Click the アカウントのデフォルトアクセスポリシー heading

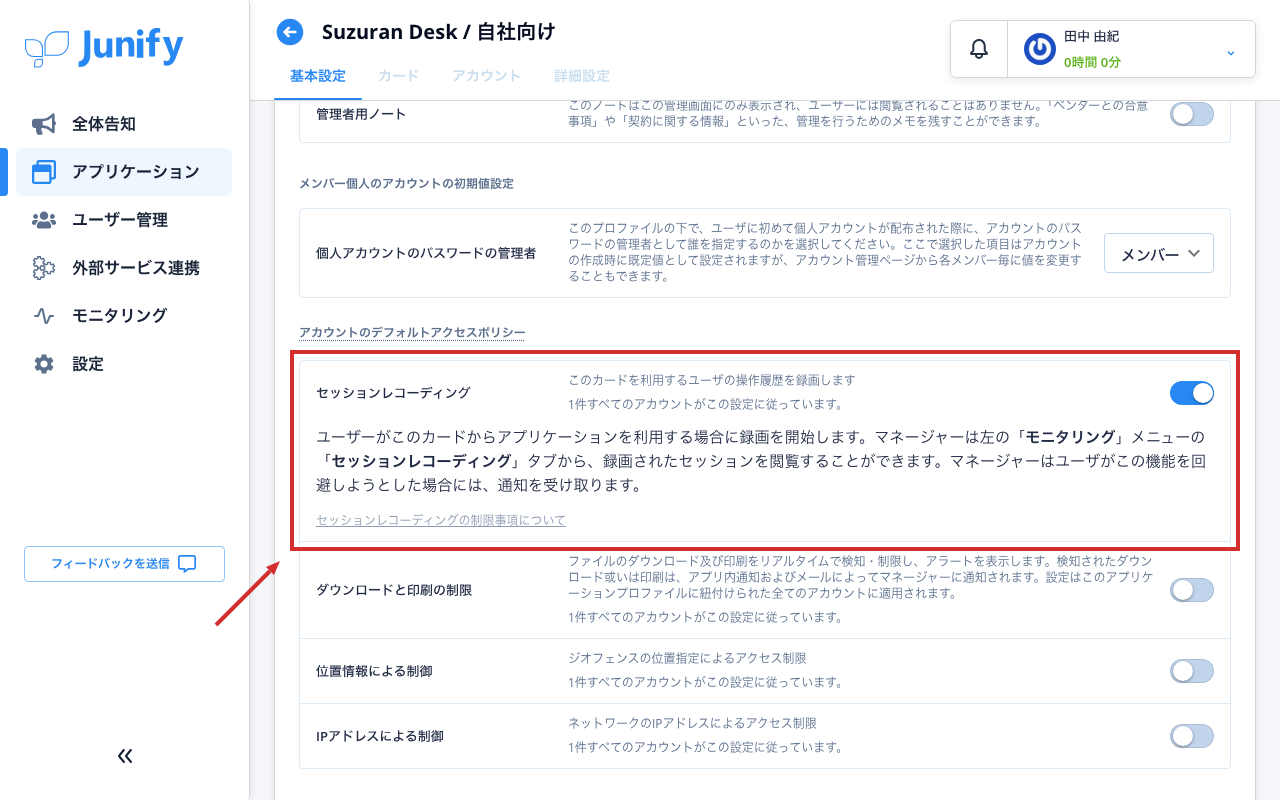(412, 332)
